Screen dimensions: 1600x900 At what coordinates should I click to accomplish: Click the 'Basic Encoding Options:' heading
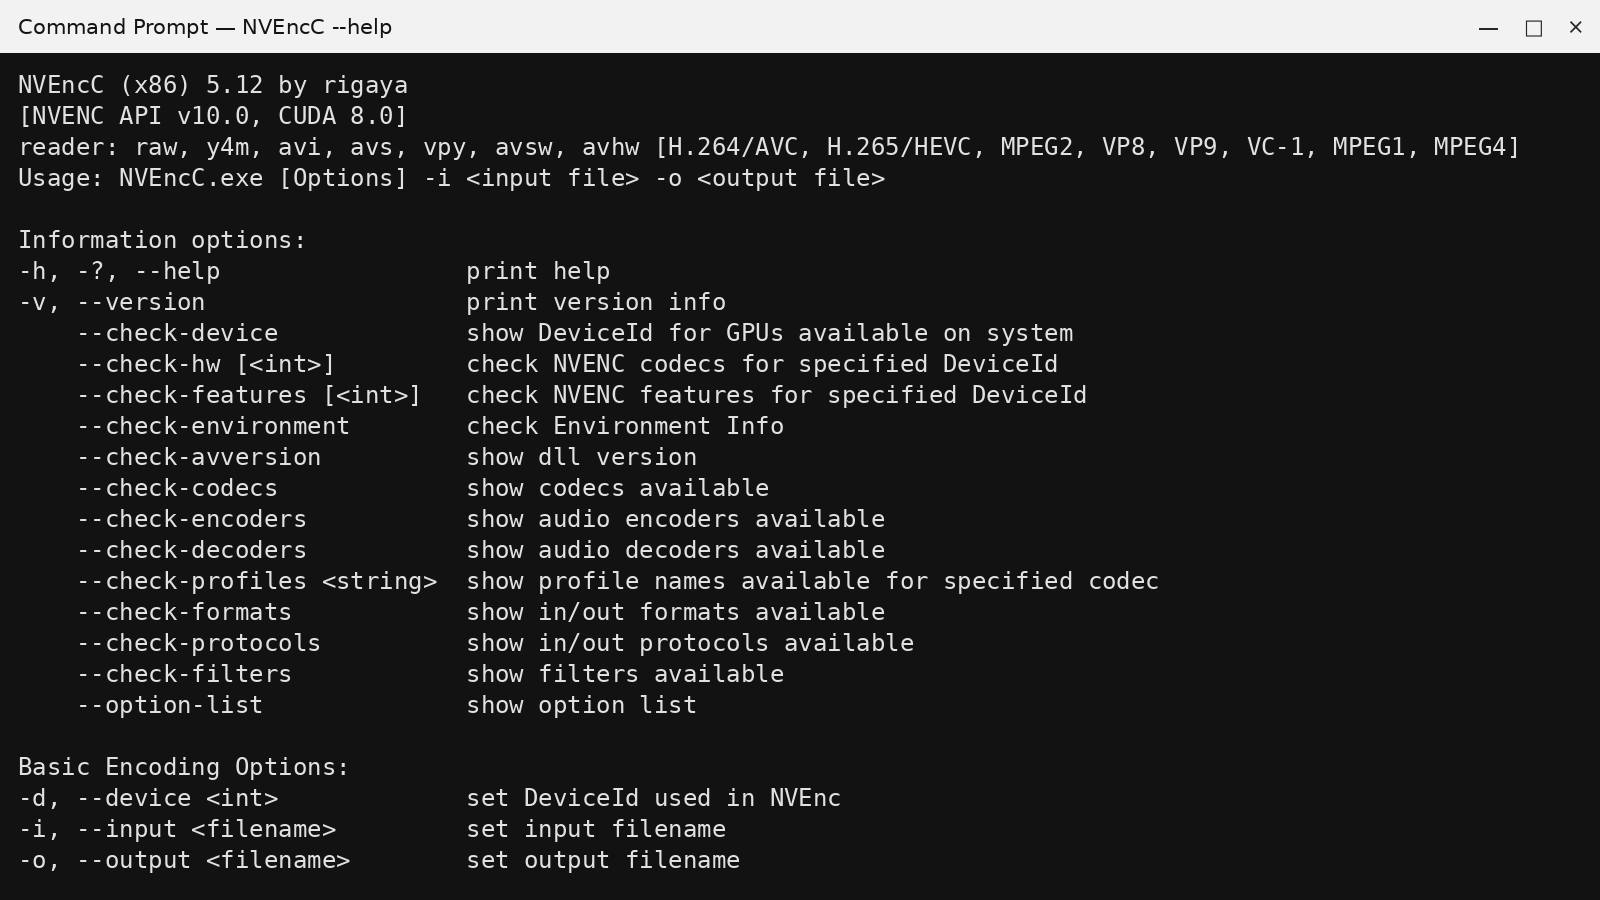[x=184, y=767]
